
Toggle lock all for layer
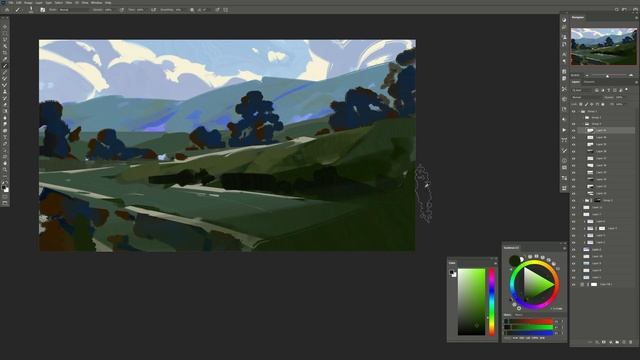[x=603, y=104]
